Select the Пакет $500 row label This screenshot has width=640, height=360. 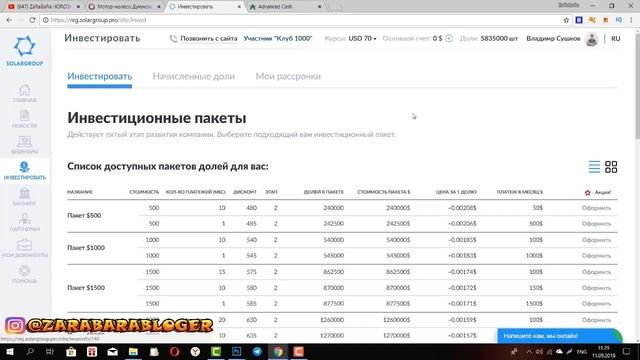[x=84, y=216]
